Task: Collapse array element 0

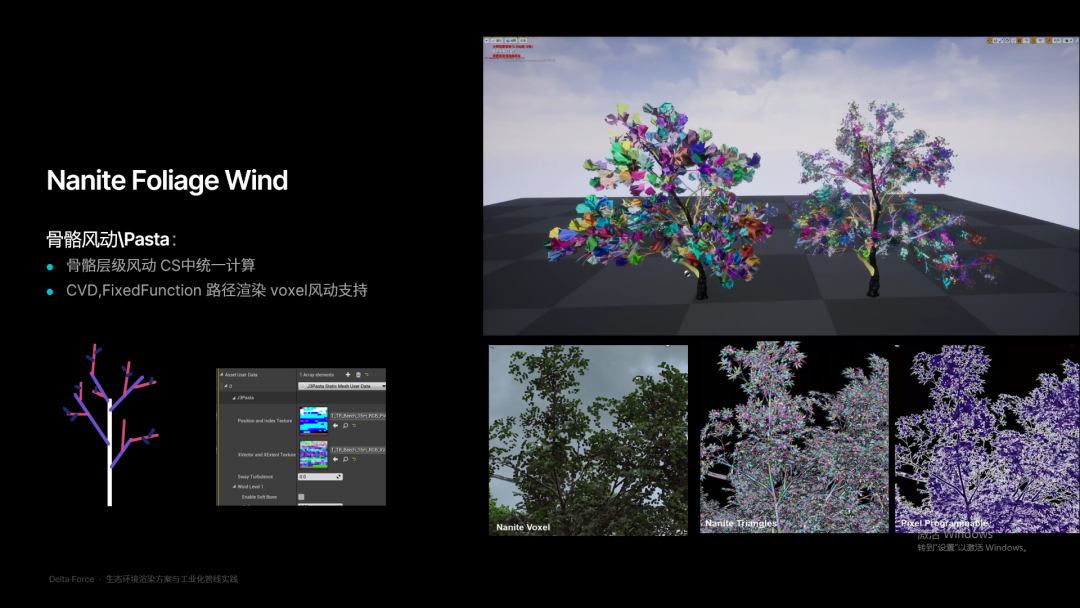Action: click(x=225, y=386)
